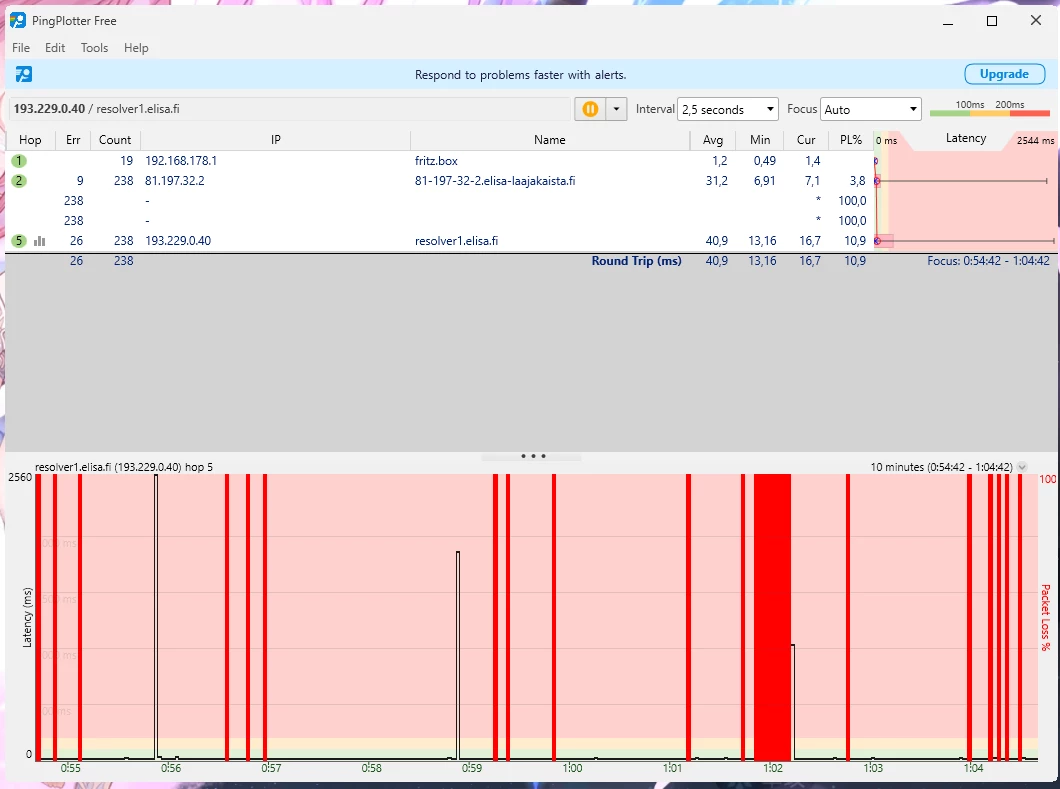Image resolution: width=1060 pixels, height=789 pixels.
Task: Select IP address 81.197.32.2
Action: pyautogui.click(x=174, y=181)
